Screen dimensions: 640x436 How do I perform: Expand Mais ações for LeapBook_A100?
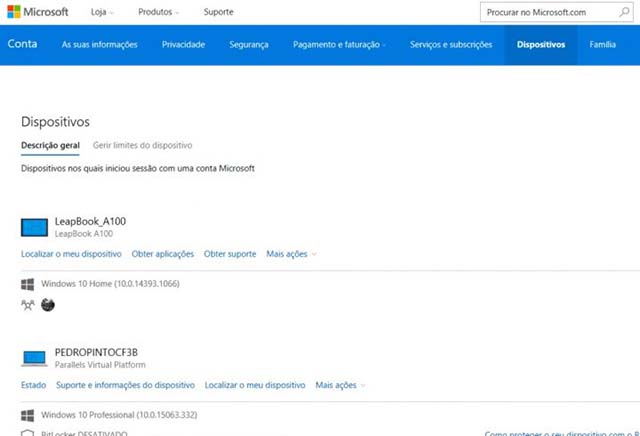(291, 254)
